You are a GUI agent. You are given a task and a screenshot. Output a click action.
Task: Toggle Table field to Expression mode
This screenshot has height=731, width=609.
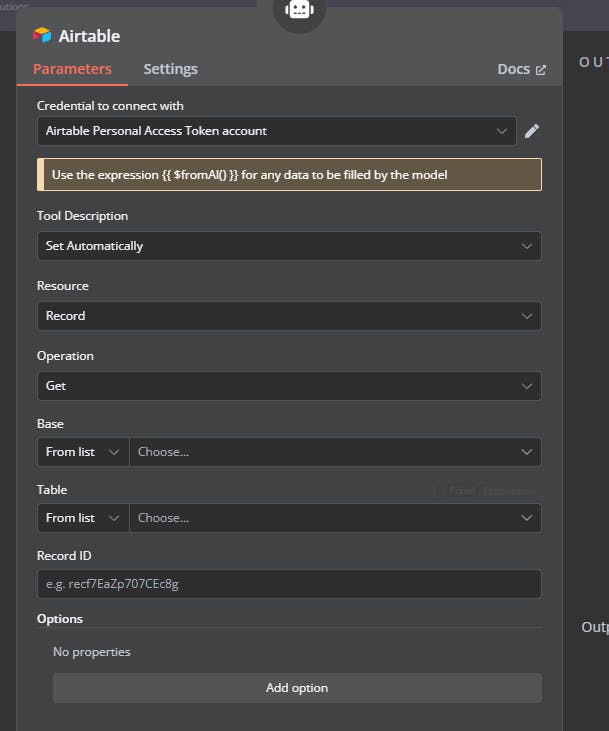[509, 491]
